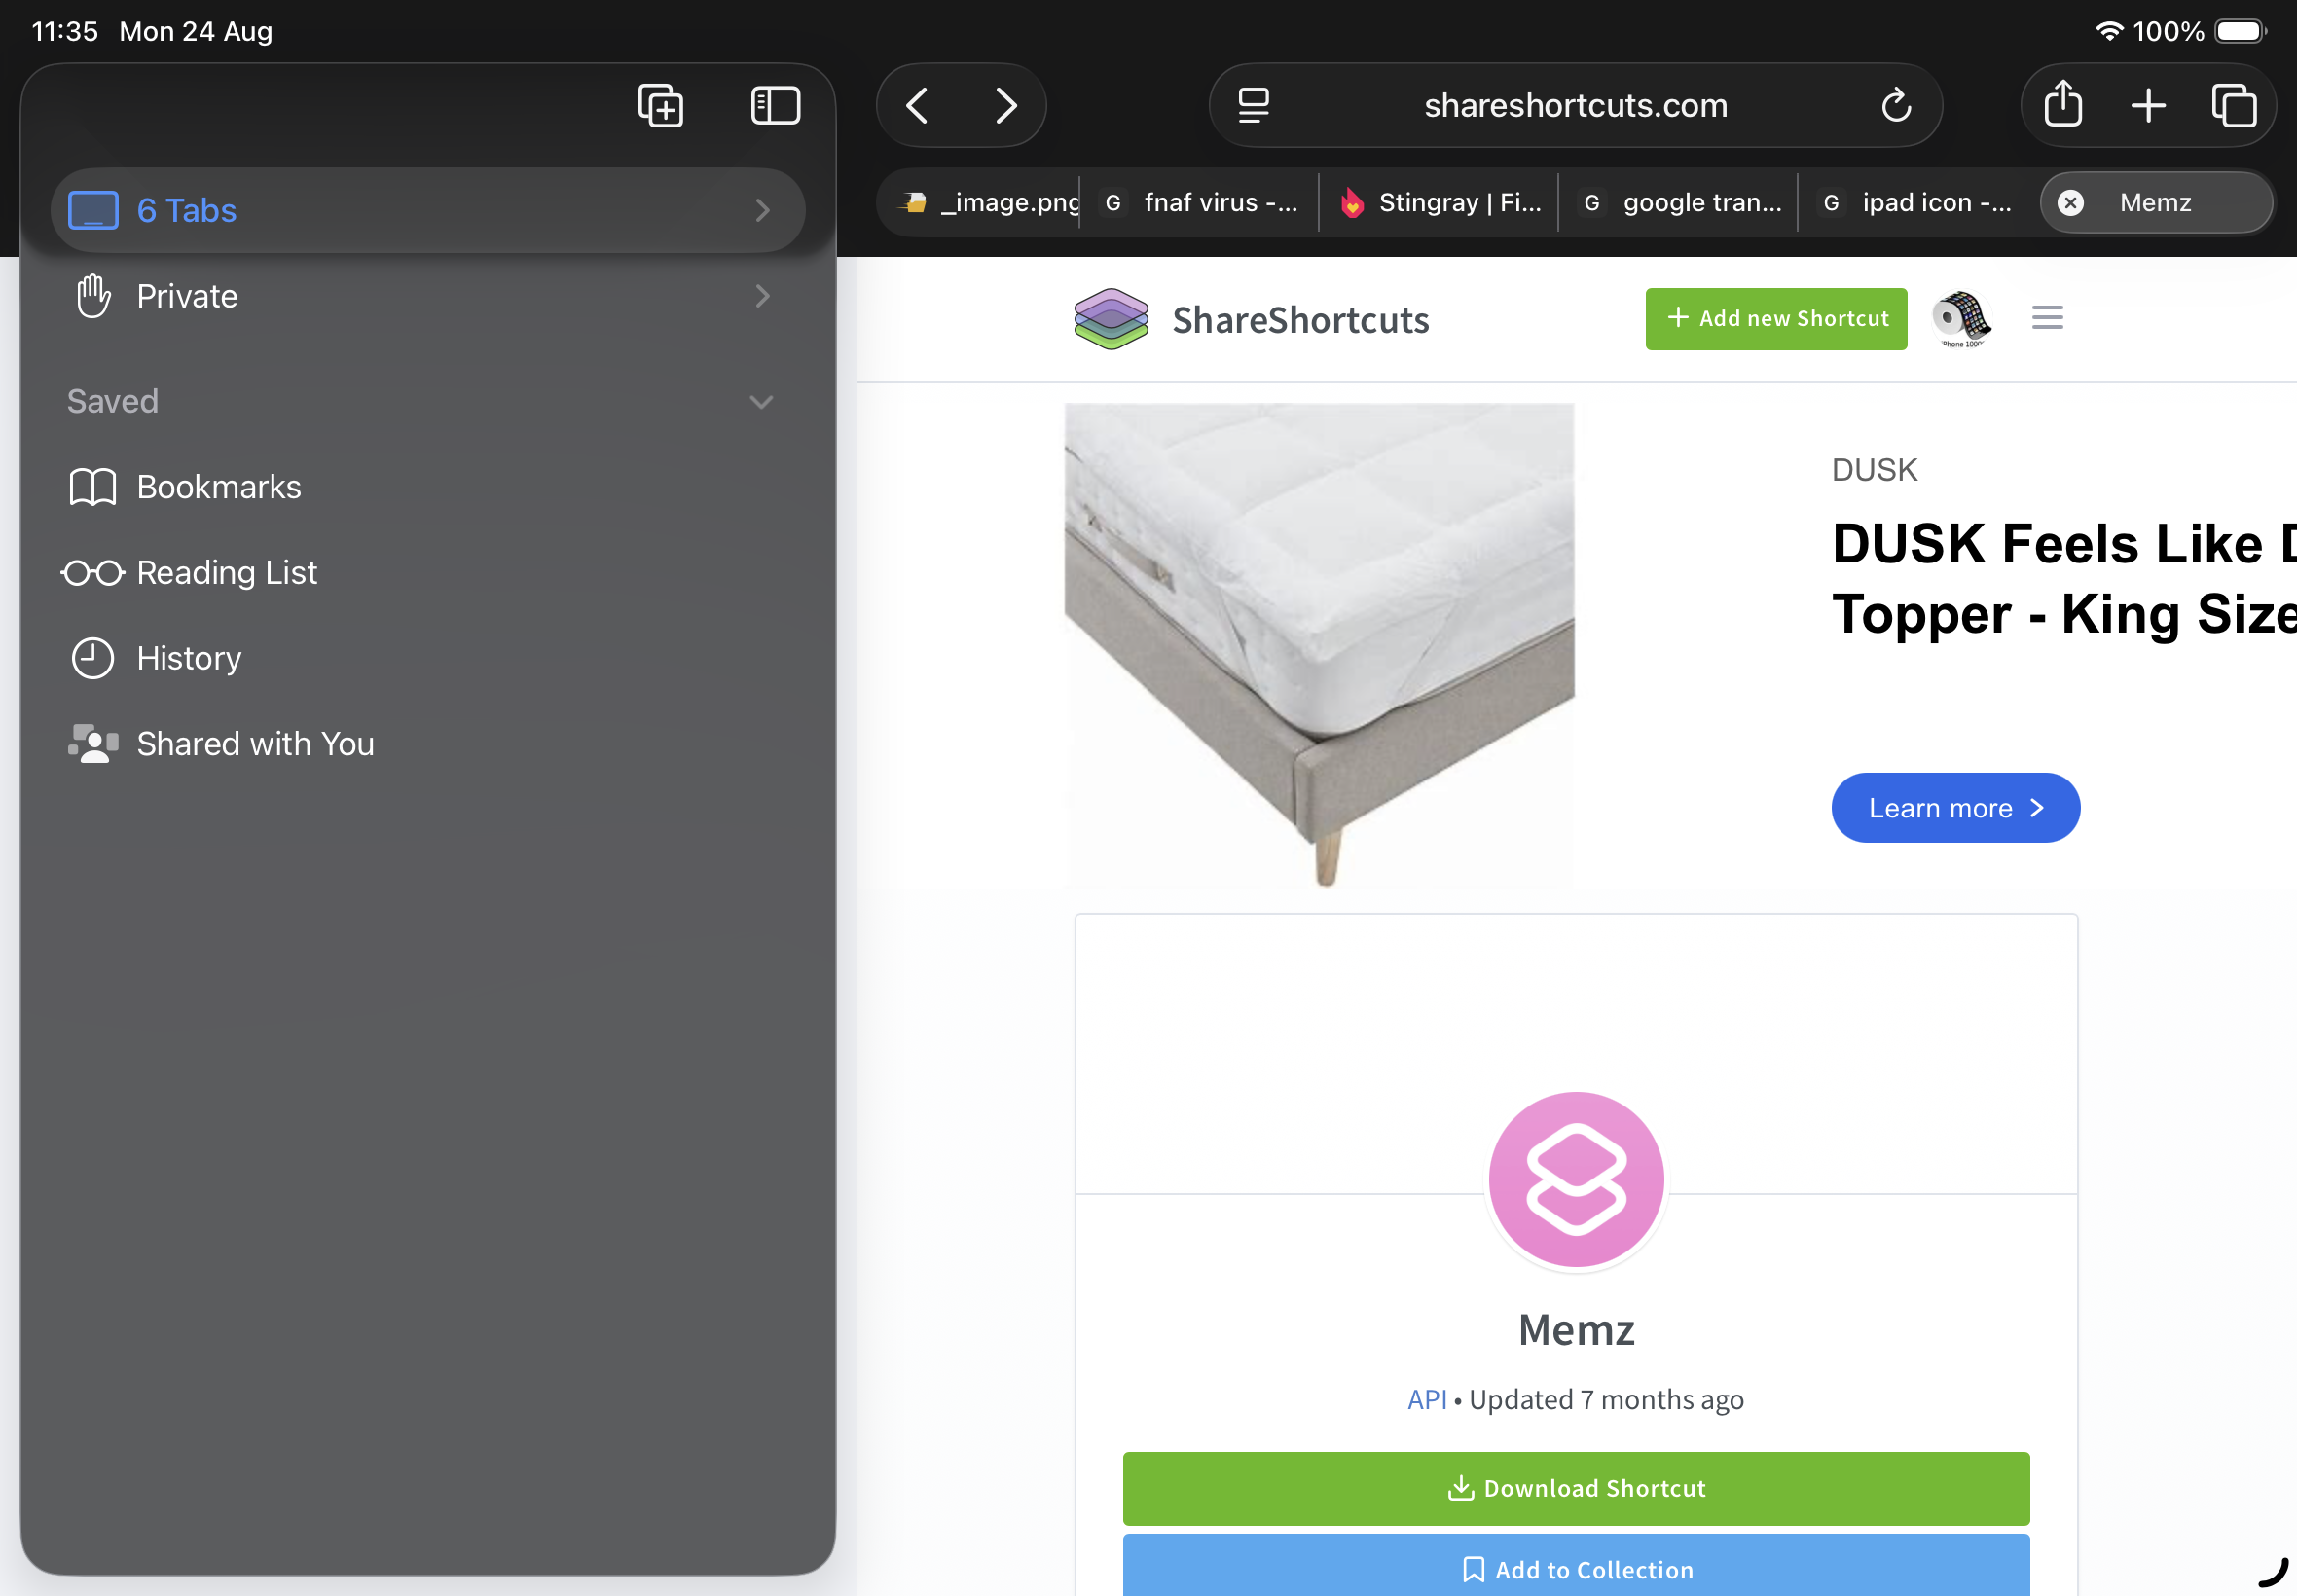Click Add new Shortcut button

coord(1776,319)
